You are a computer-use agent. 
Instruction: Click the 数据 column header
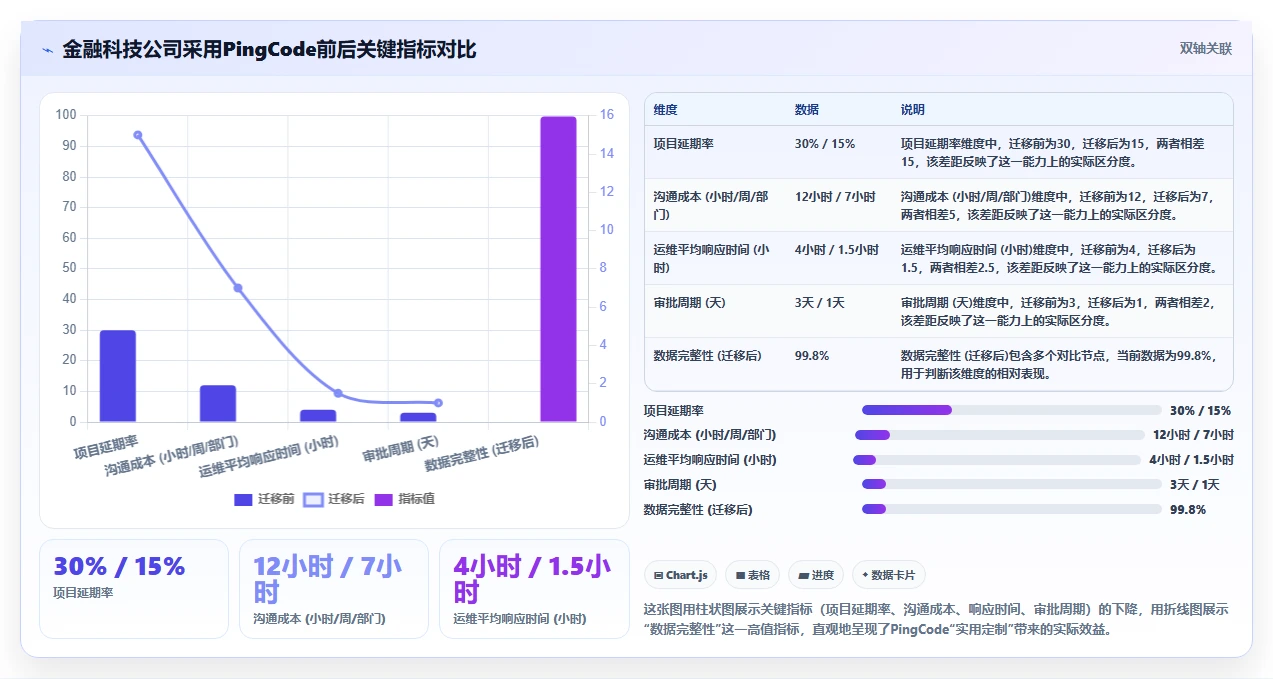[x=807, y=110]
